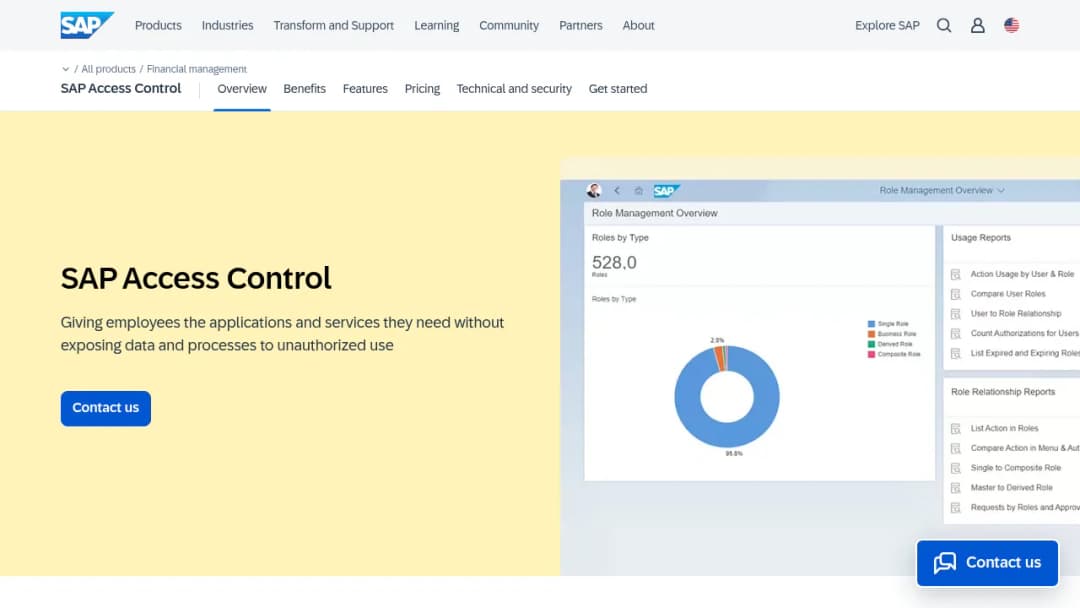Click the Single to Composite Role text
1080x608 pixels.
click(1015, 468)
